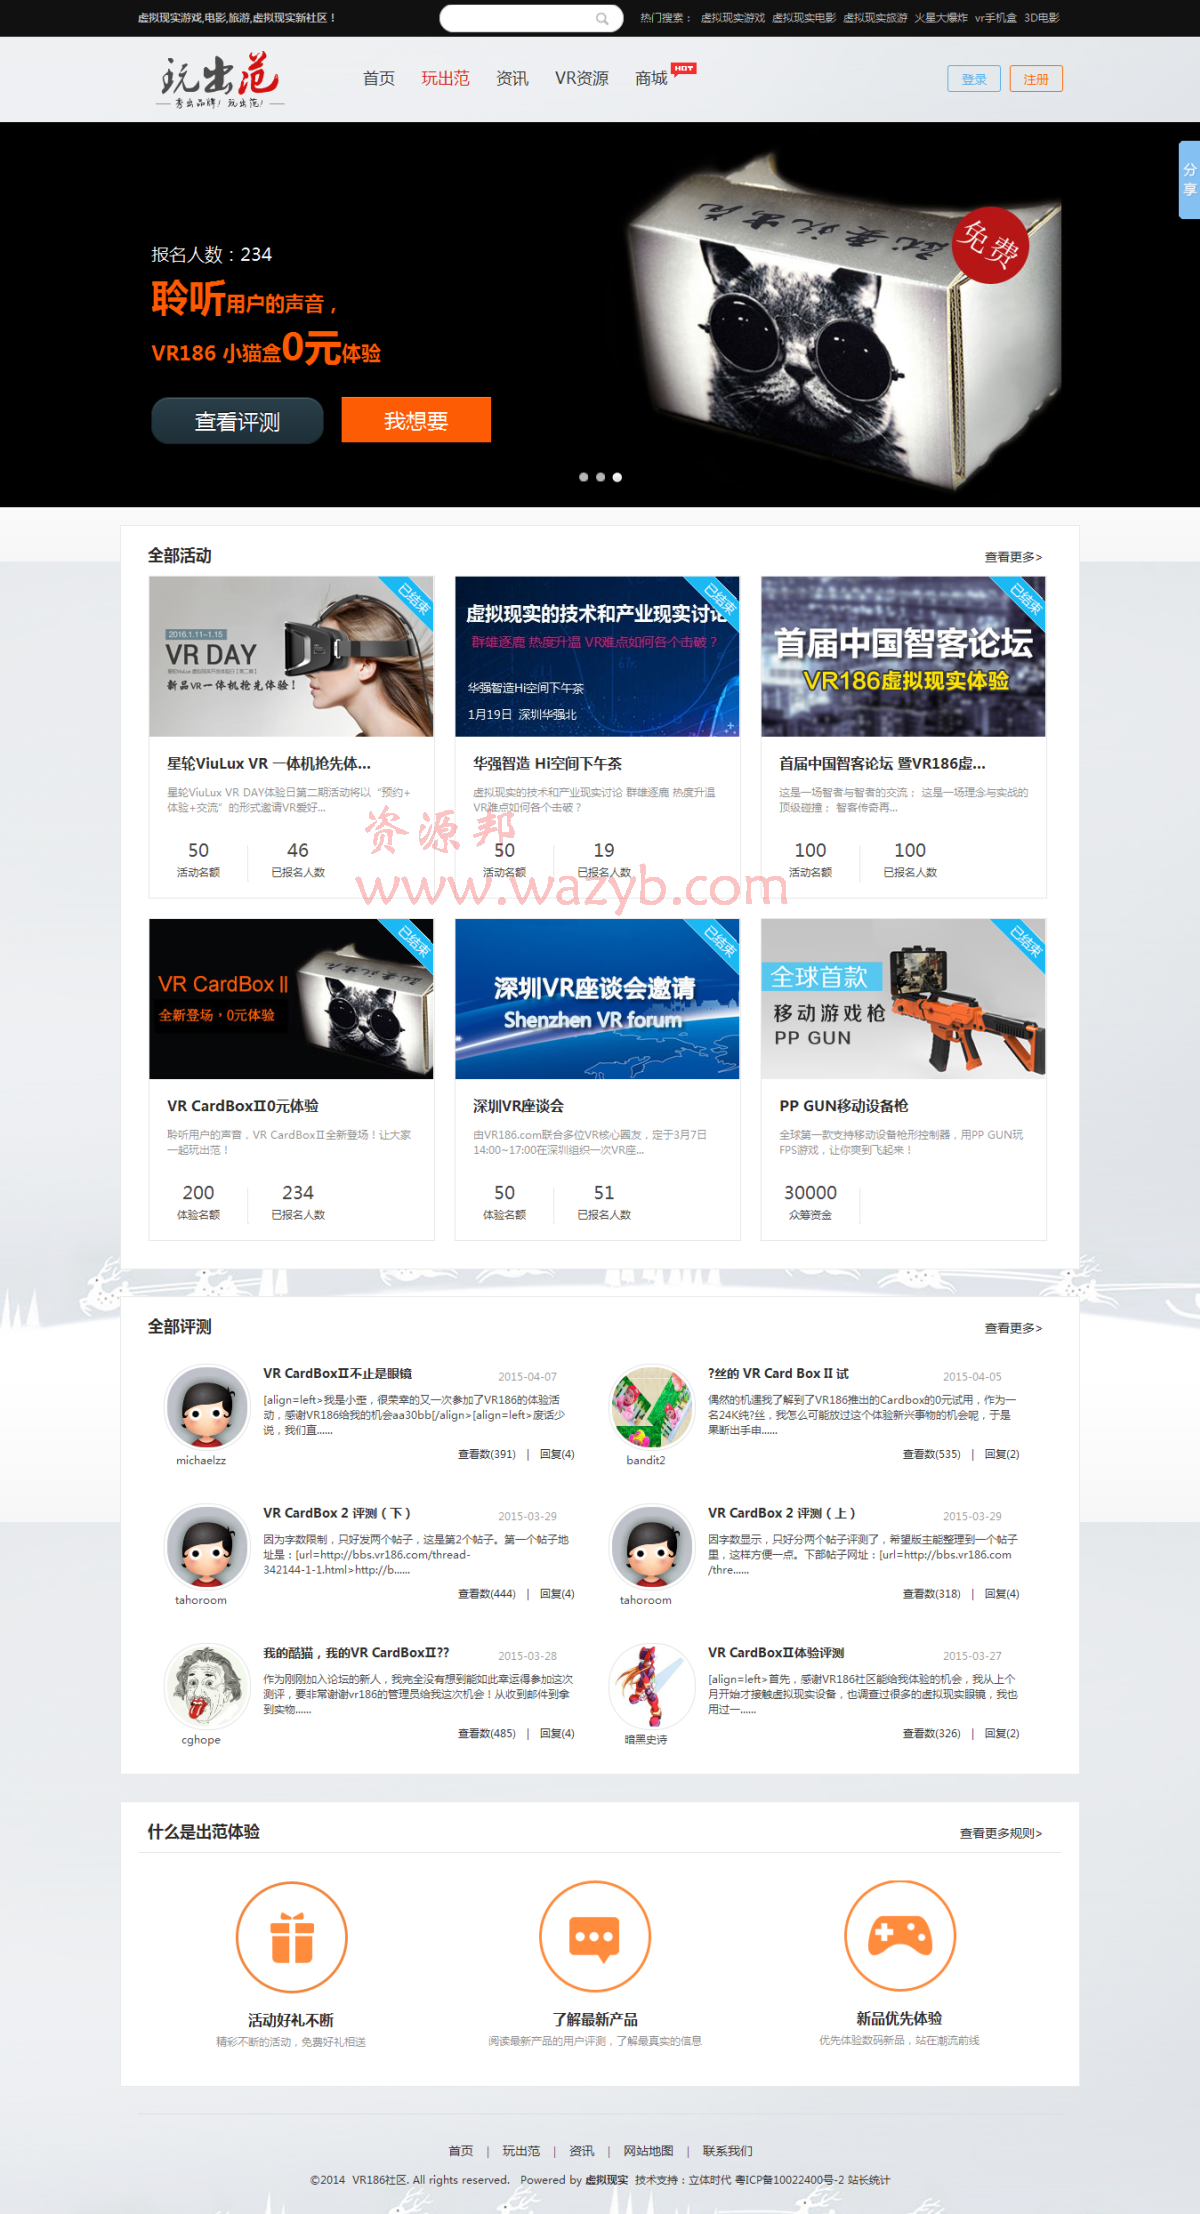Click the chat bubble icon for 了解最新产品
This screenshot has height=2214, width=1200.
point(595,1937)
